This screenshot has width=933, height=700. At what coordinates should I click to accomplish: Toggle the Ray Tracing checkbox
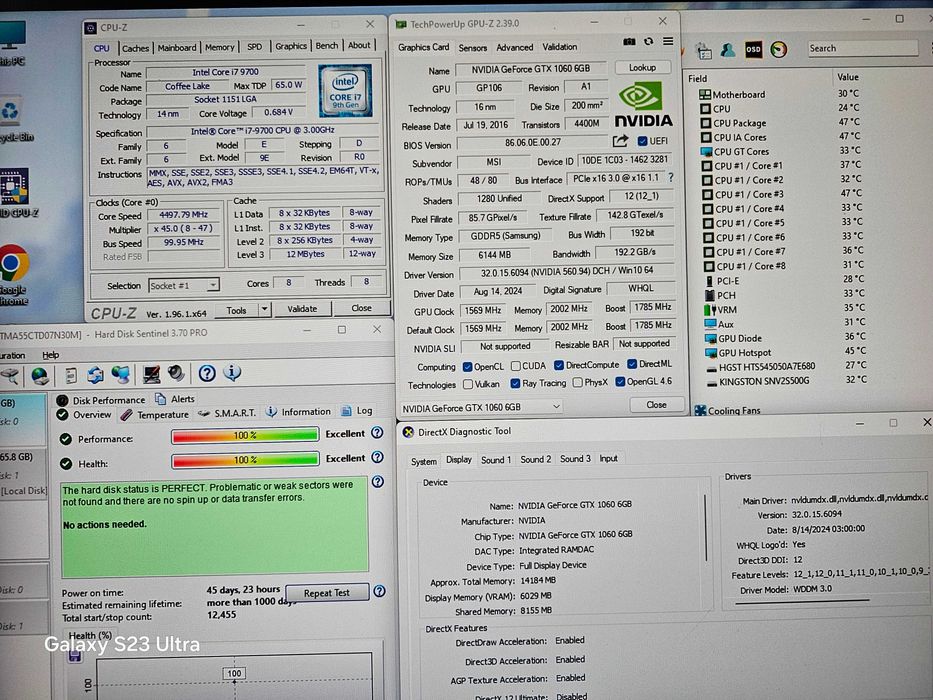tap(515, 383)
